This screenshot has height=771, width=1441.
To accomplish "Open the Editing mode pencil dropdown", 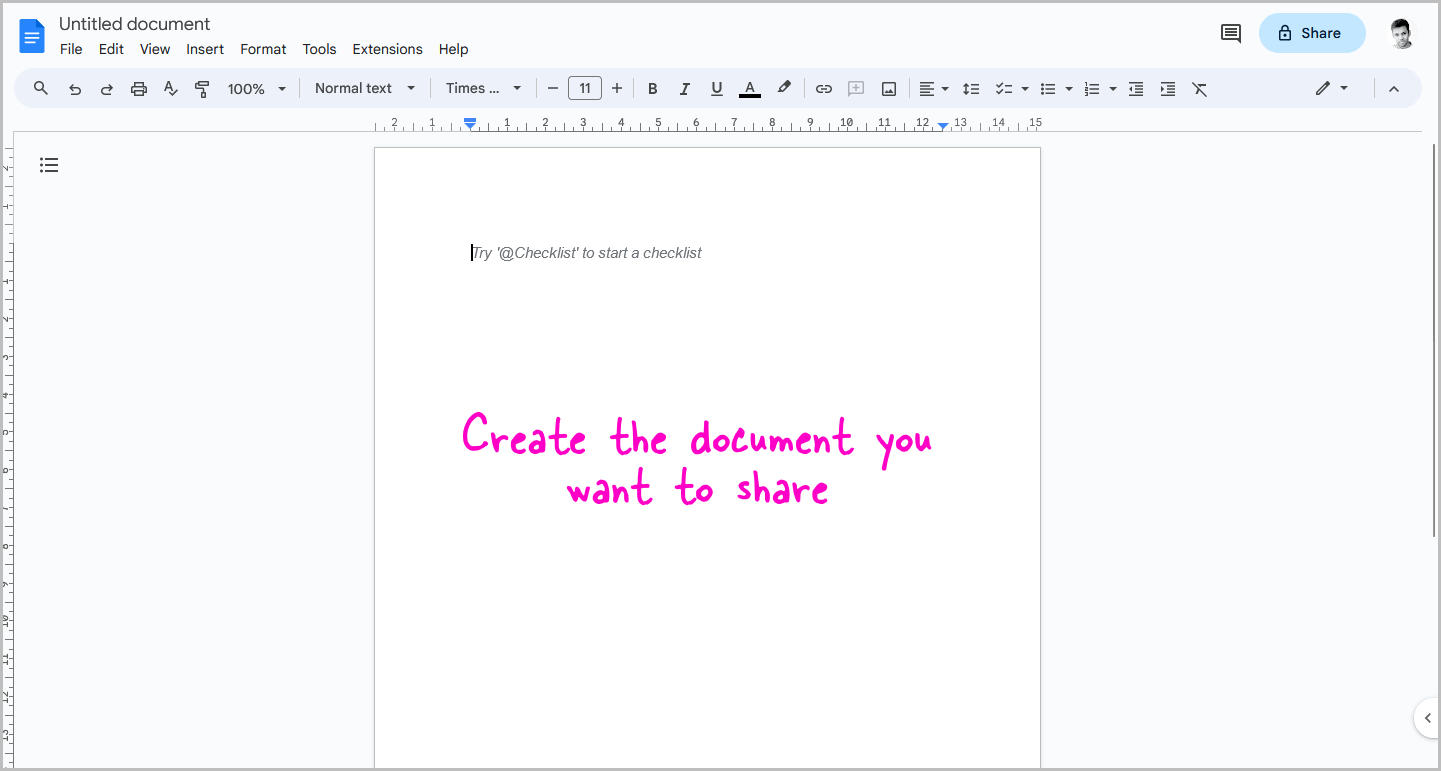I will pyautogui.click(x=1332, y=88).
